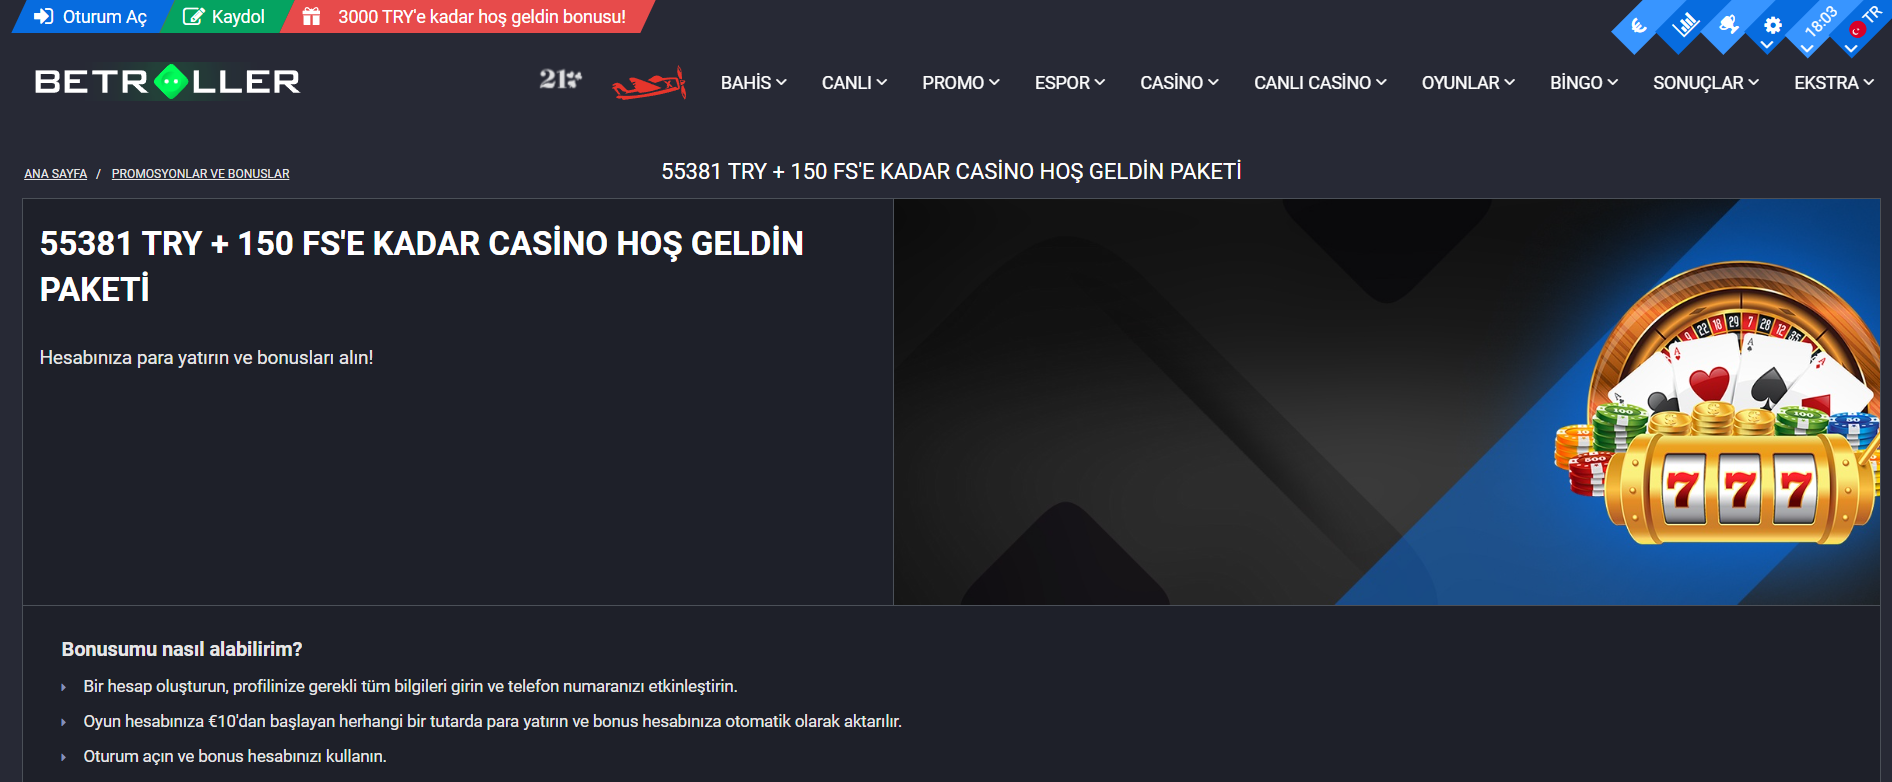The width and height of the screenshot is (1892, 782).
Task: Open the OYUNLAR menu
Action: pyautogui.click(x=1468, y=83)
